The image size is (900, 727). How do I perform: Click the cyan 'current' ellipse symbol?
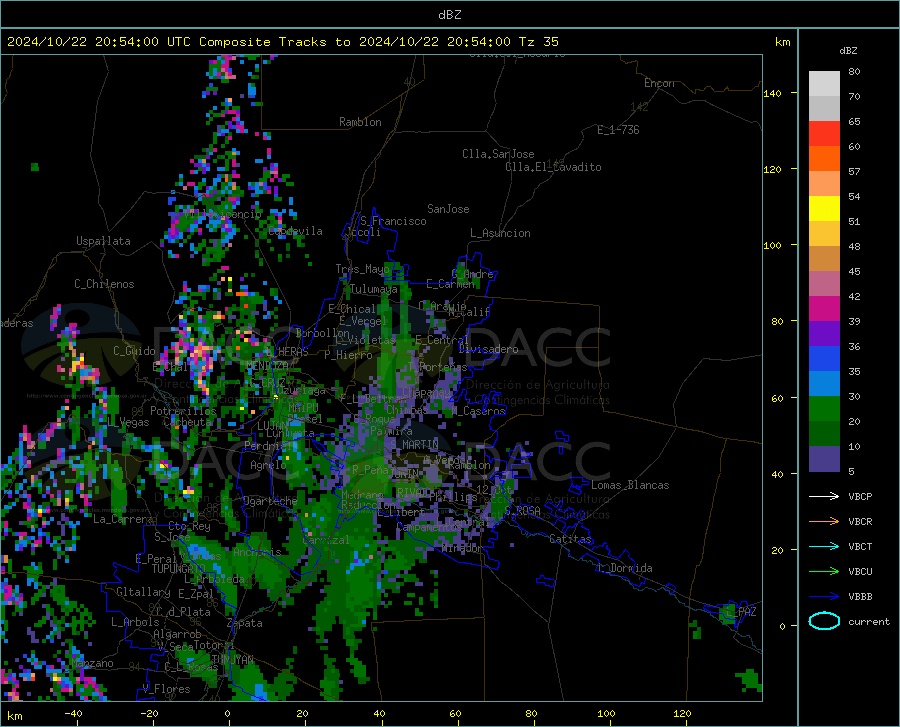[824, 621]
